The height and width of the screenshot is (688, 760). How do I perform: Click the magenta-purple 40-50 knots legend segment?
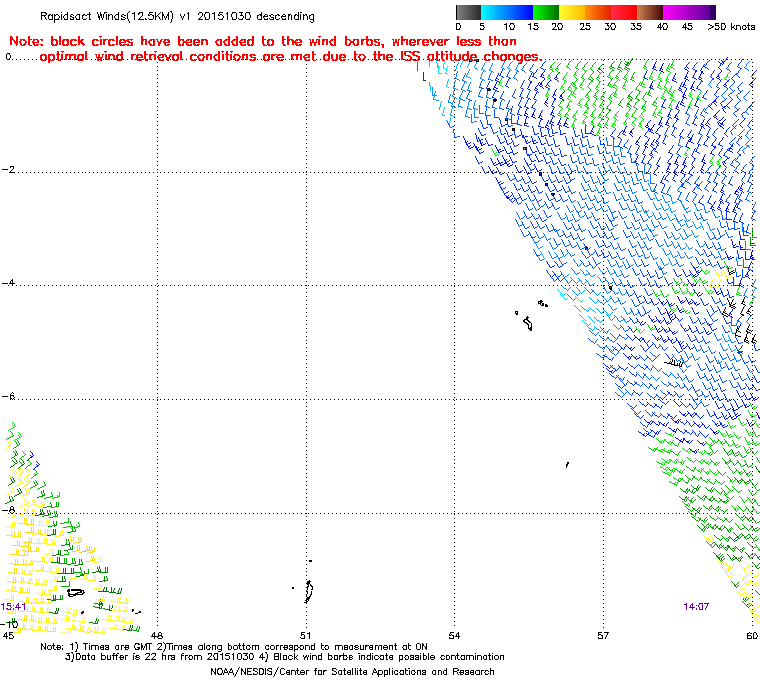tap(689, 12)
